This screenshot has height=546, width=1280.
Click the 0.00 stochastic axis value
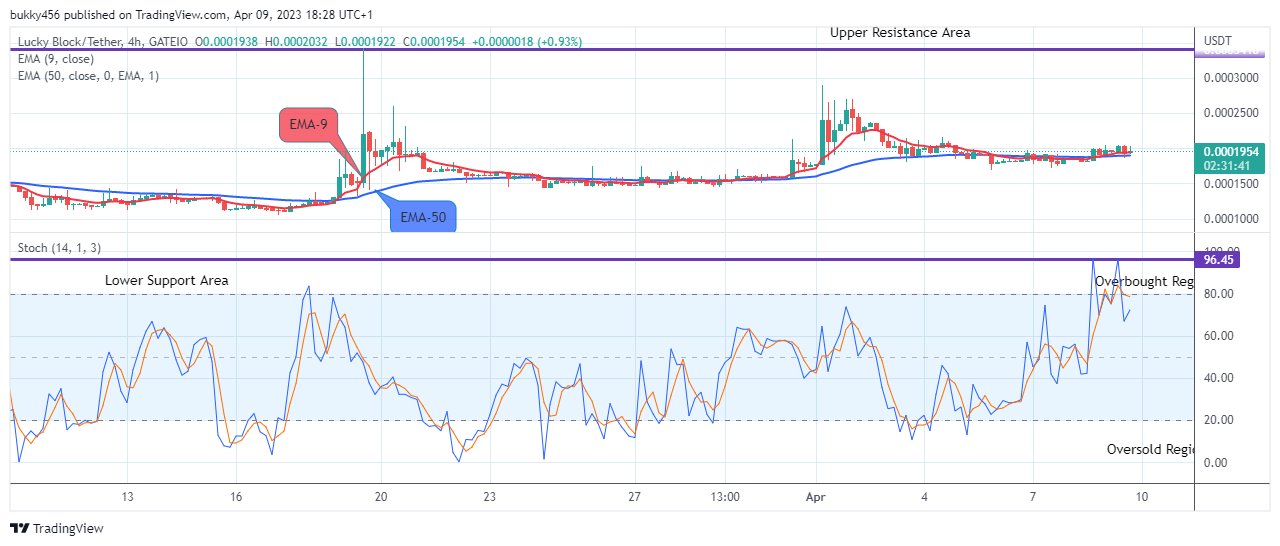pos(1216,462)
